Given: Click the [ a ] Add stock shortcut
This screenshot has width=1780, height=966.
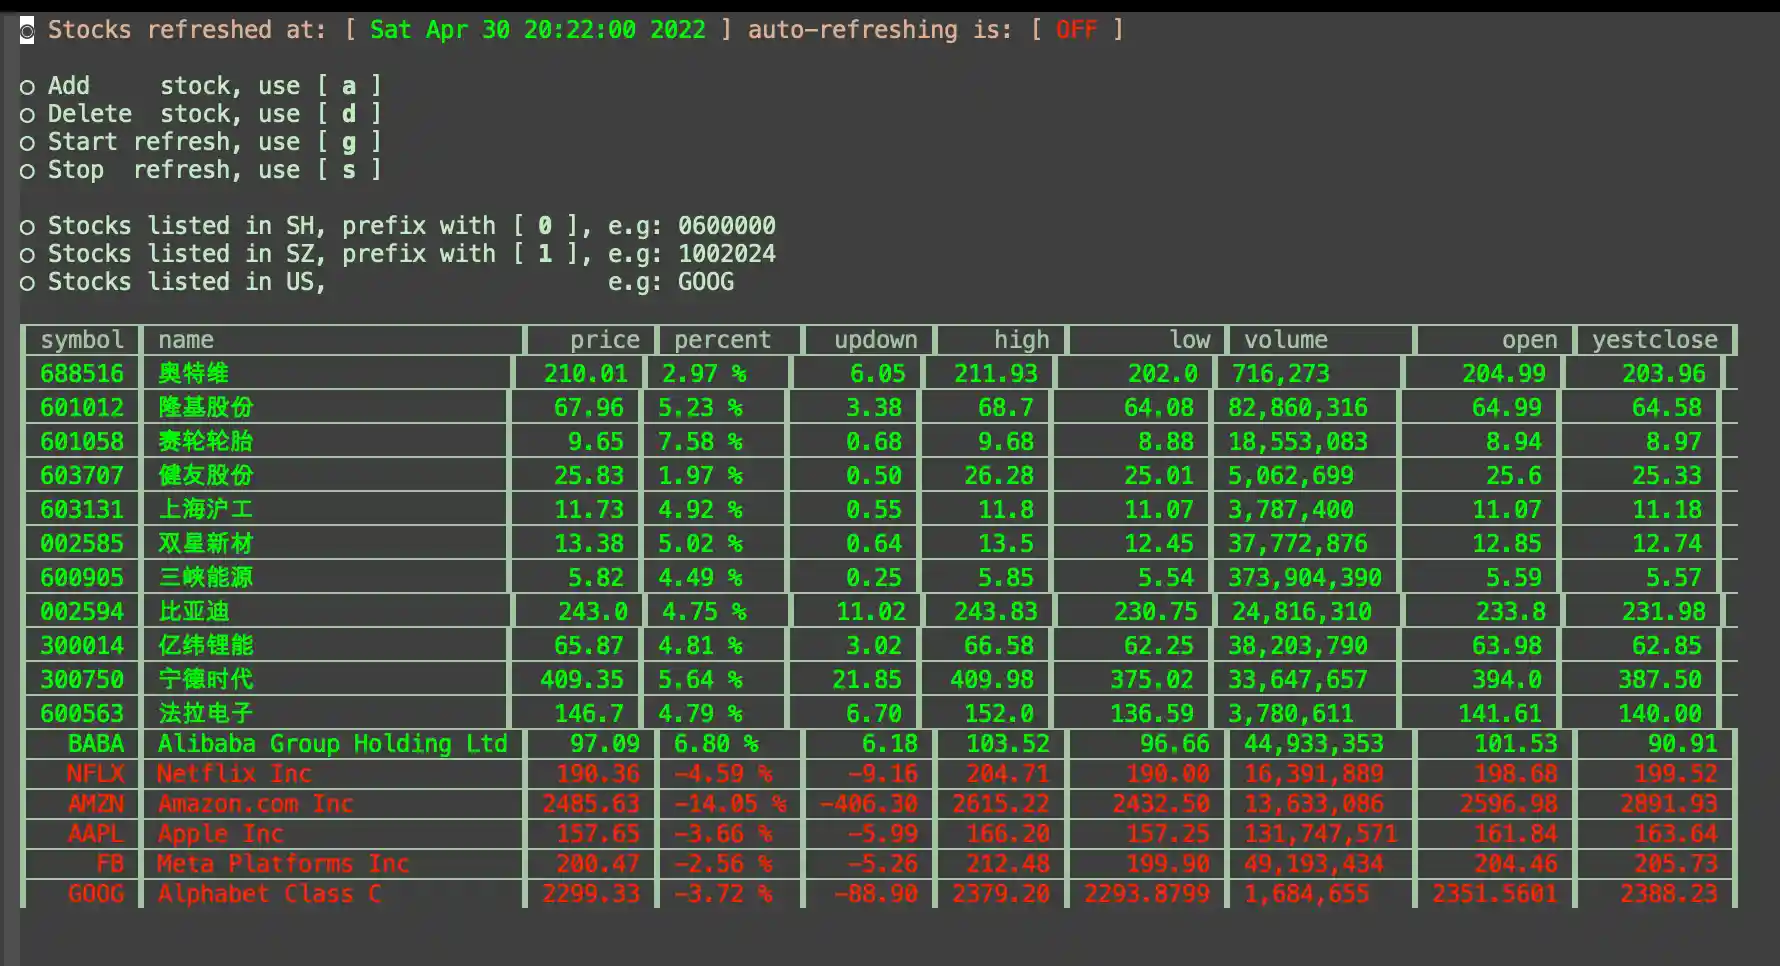Looking at the screenshot, I should [x=348, y=86].
